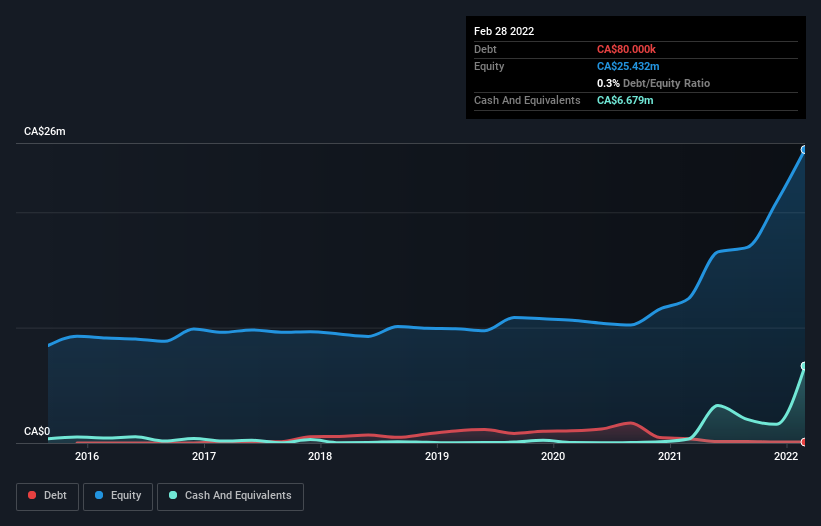The width and height of the screenshot is (821, 526).
Task: Click the tooltip's Debt row label
Action: pyautogui.click(x=485, y=49)
